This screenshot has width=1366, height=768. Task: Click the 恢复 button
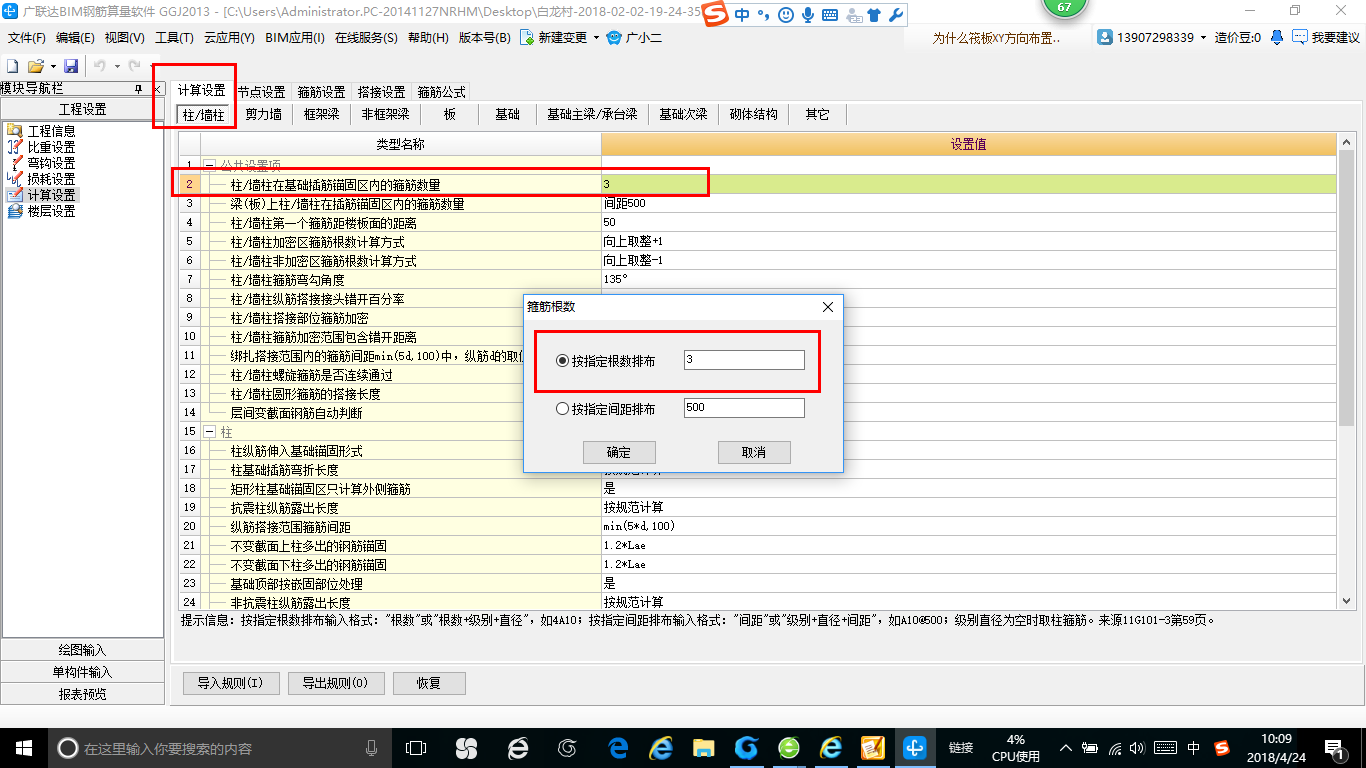(x=429, y=684)
